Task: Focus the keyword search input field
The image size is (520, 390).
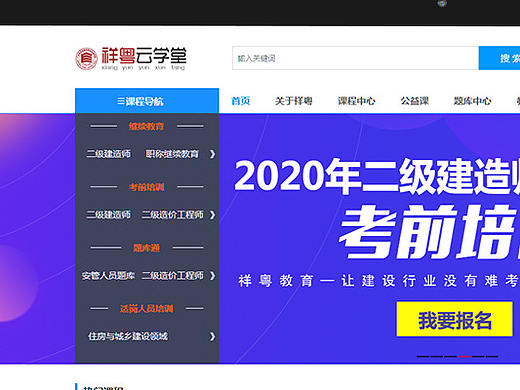Action: tap(355, 58)
